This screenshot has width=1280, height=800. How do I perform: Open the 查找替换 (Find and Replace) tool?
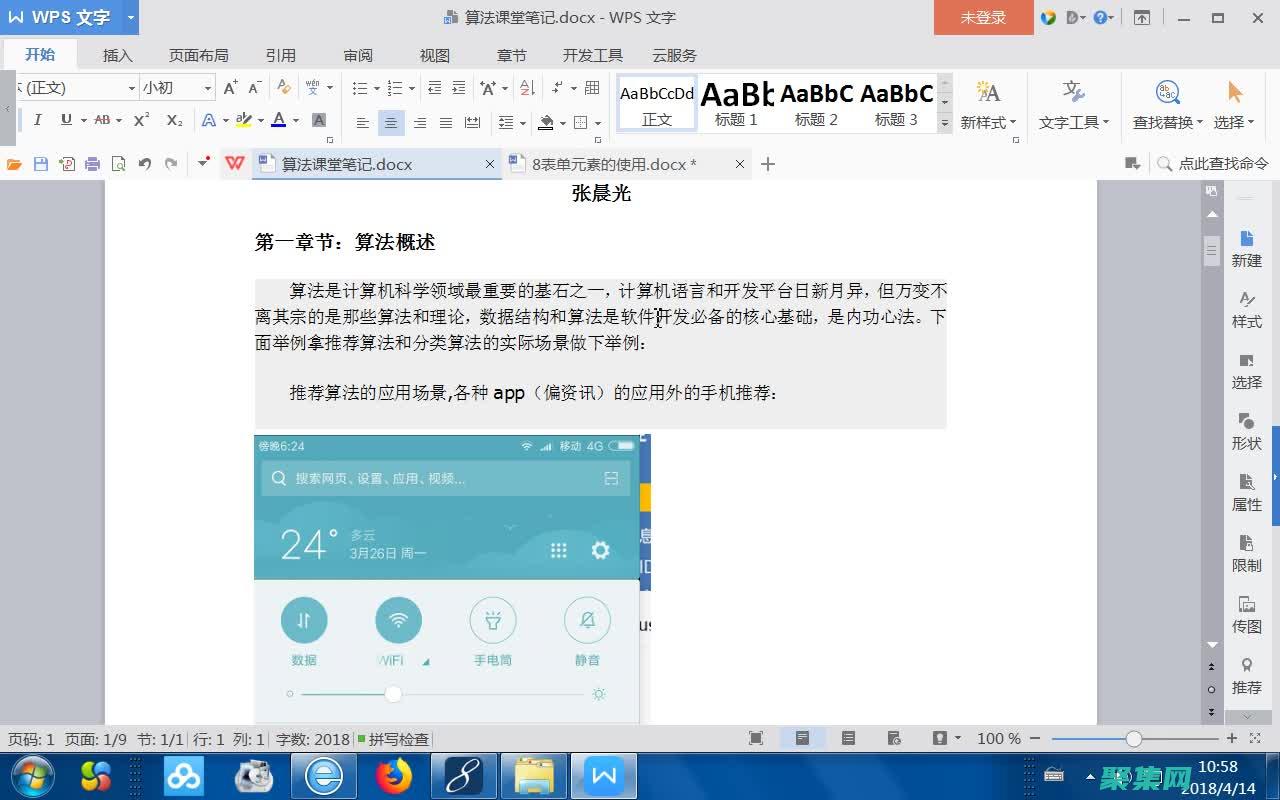[x=1167, y=103]
